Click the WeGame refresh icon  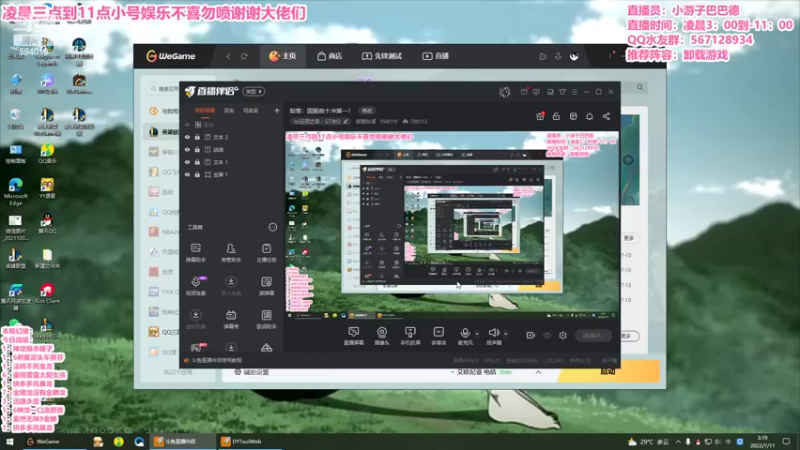(x=244, y=56)
